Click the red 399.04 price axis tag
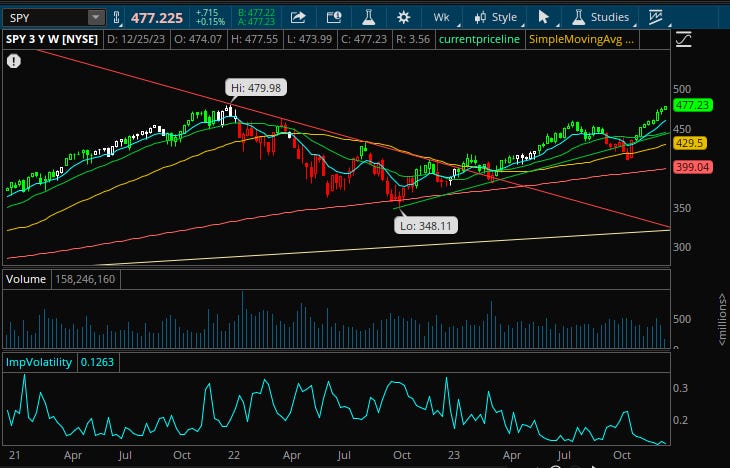 point(693,167)
